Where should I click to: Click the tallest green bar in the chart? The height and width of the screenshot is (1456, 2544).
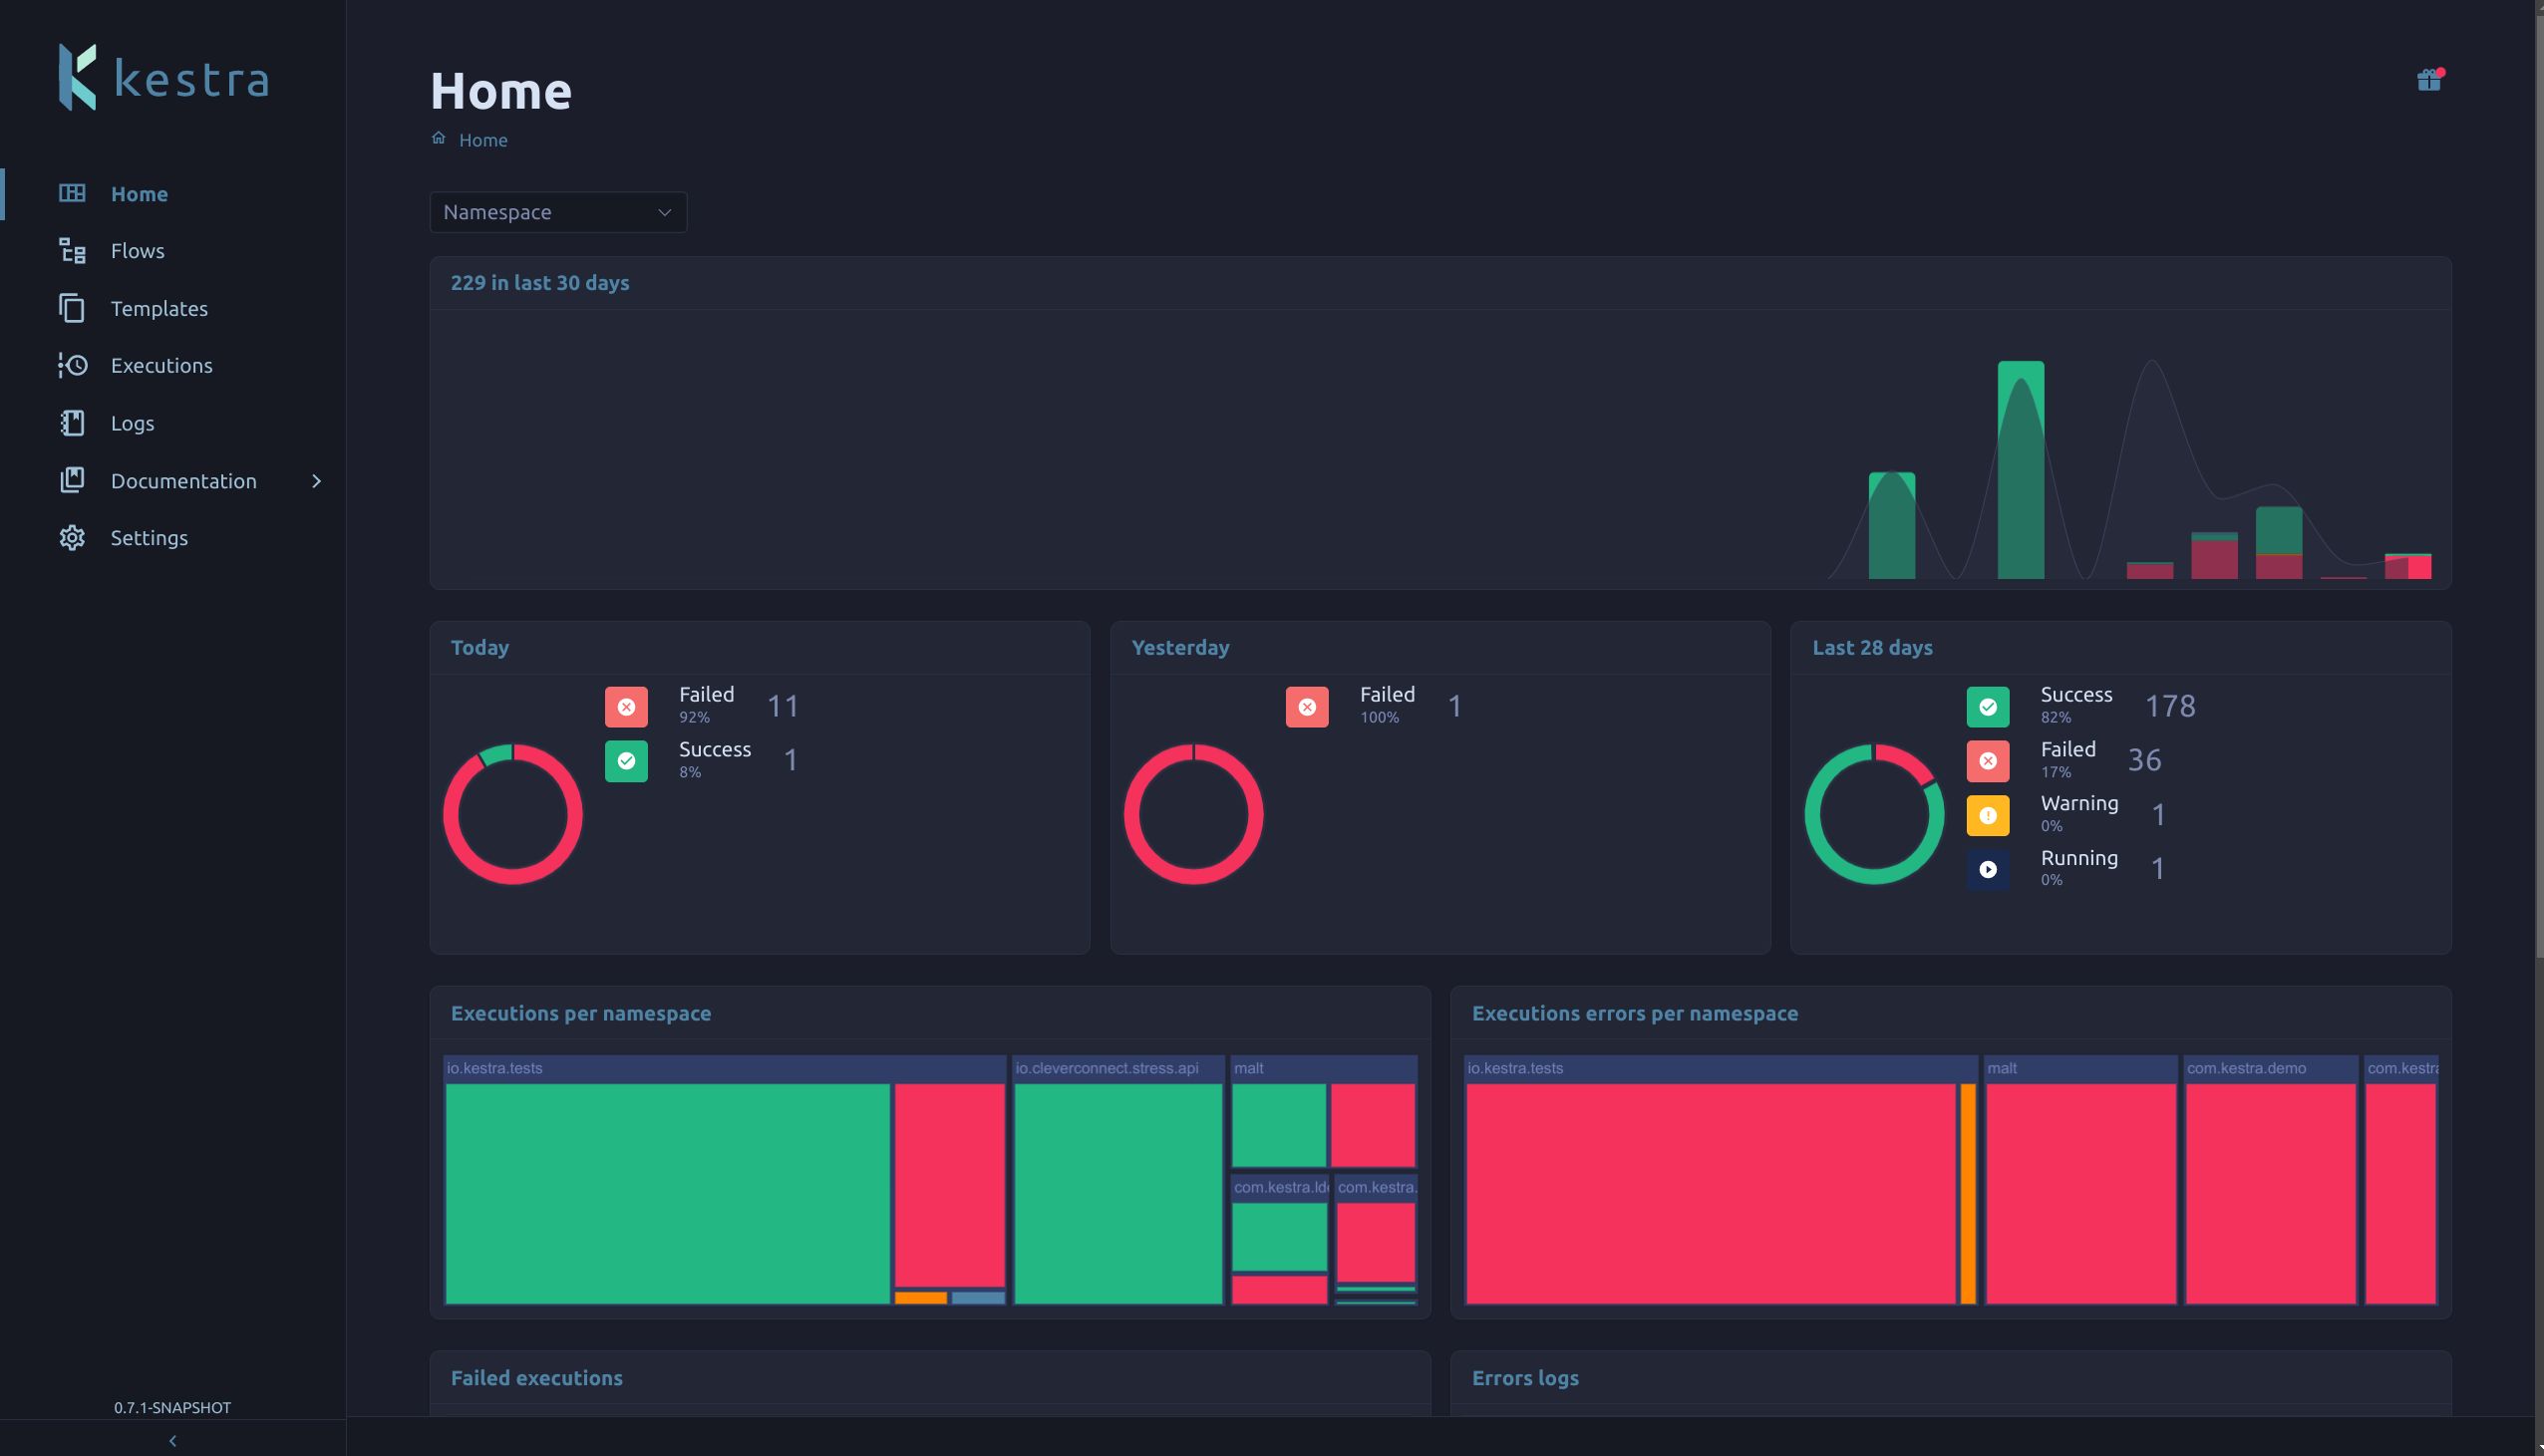[2020, 470]
